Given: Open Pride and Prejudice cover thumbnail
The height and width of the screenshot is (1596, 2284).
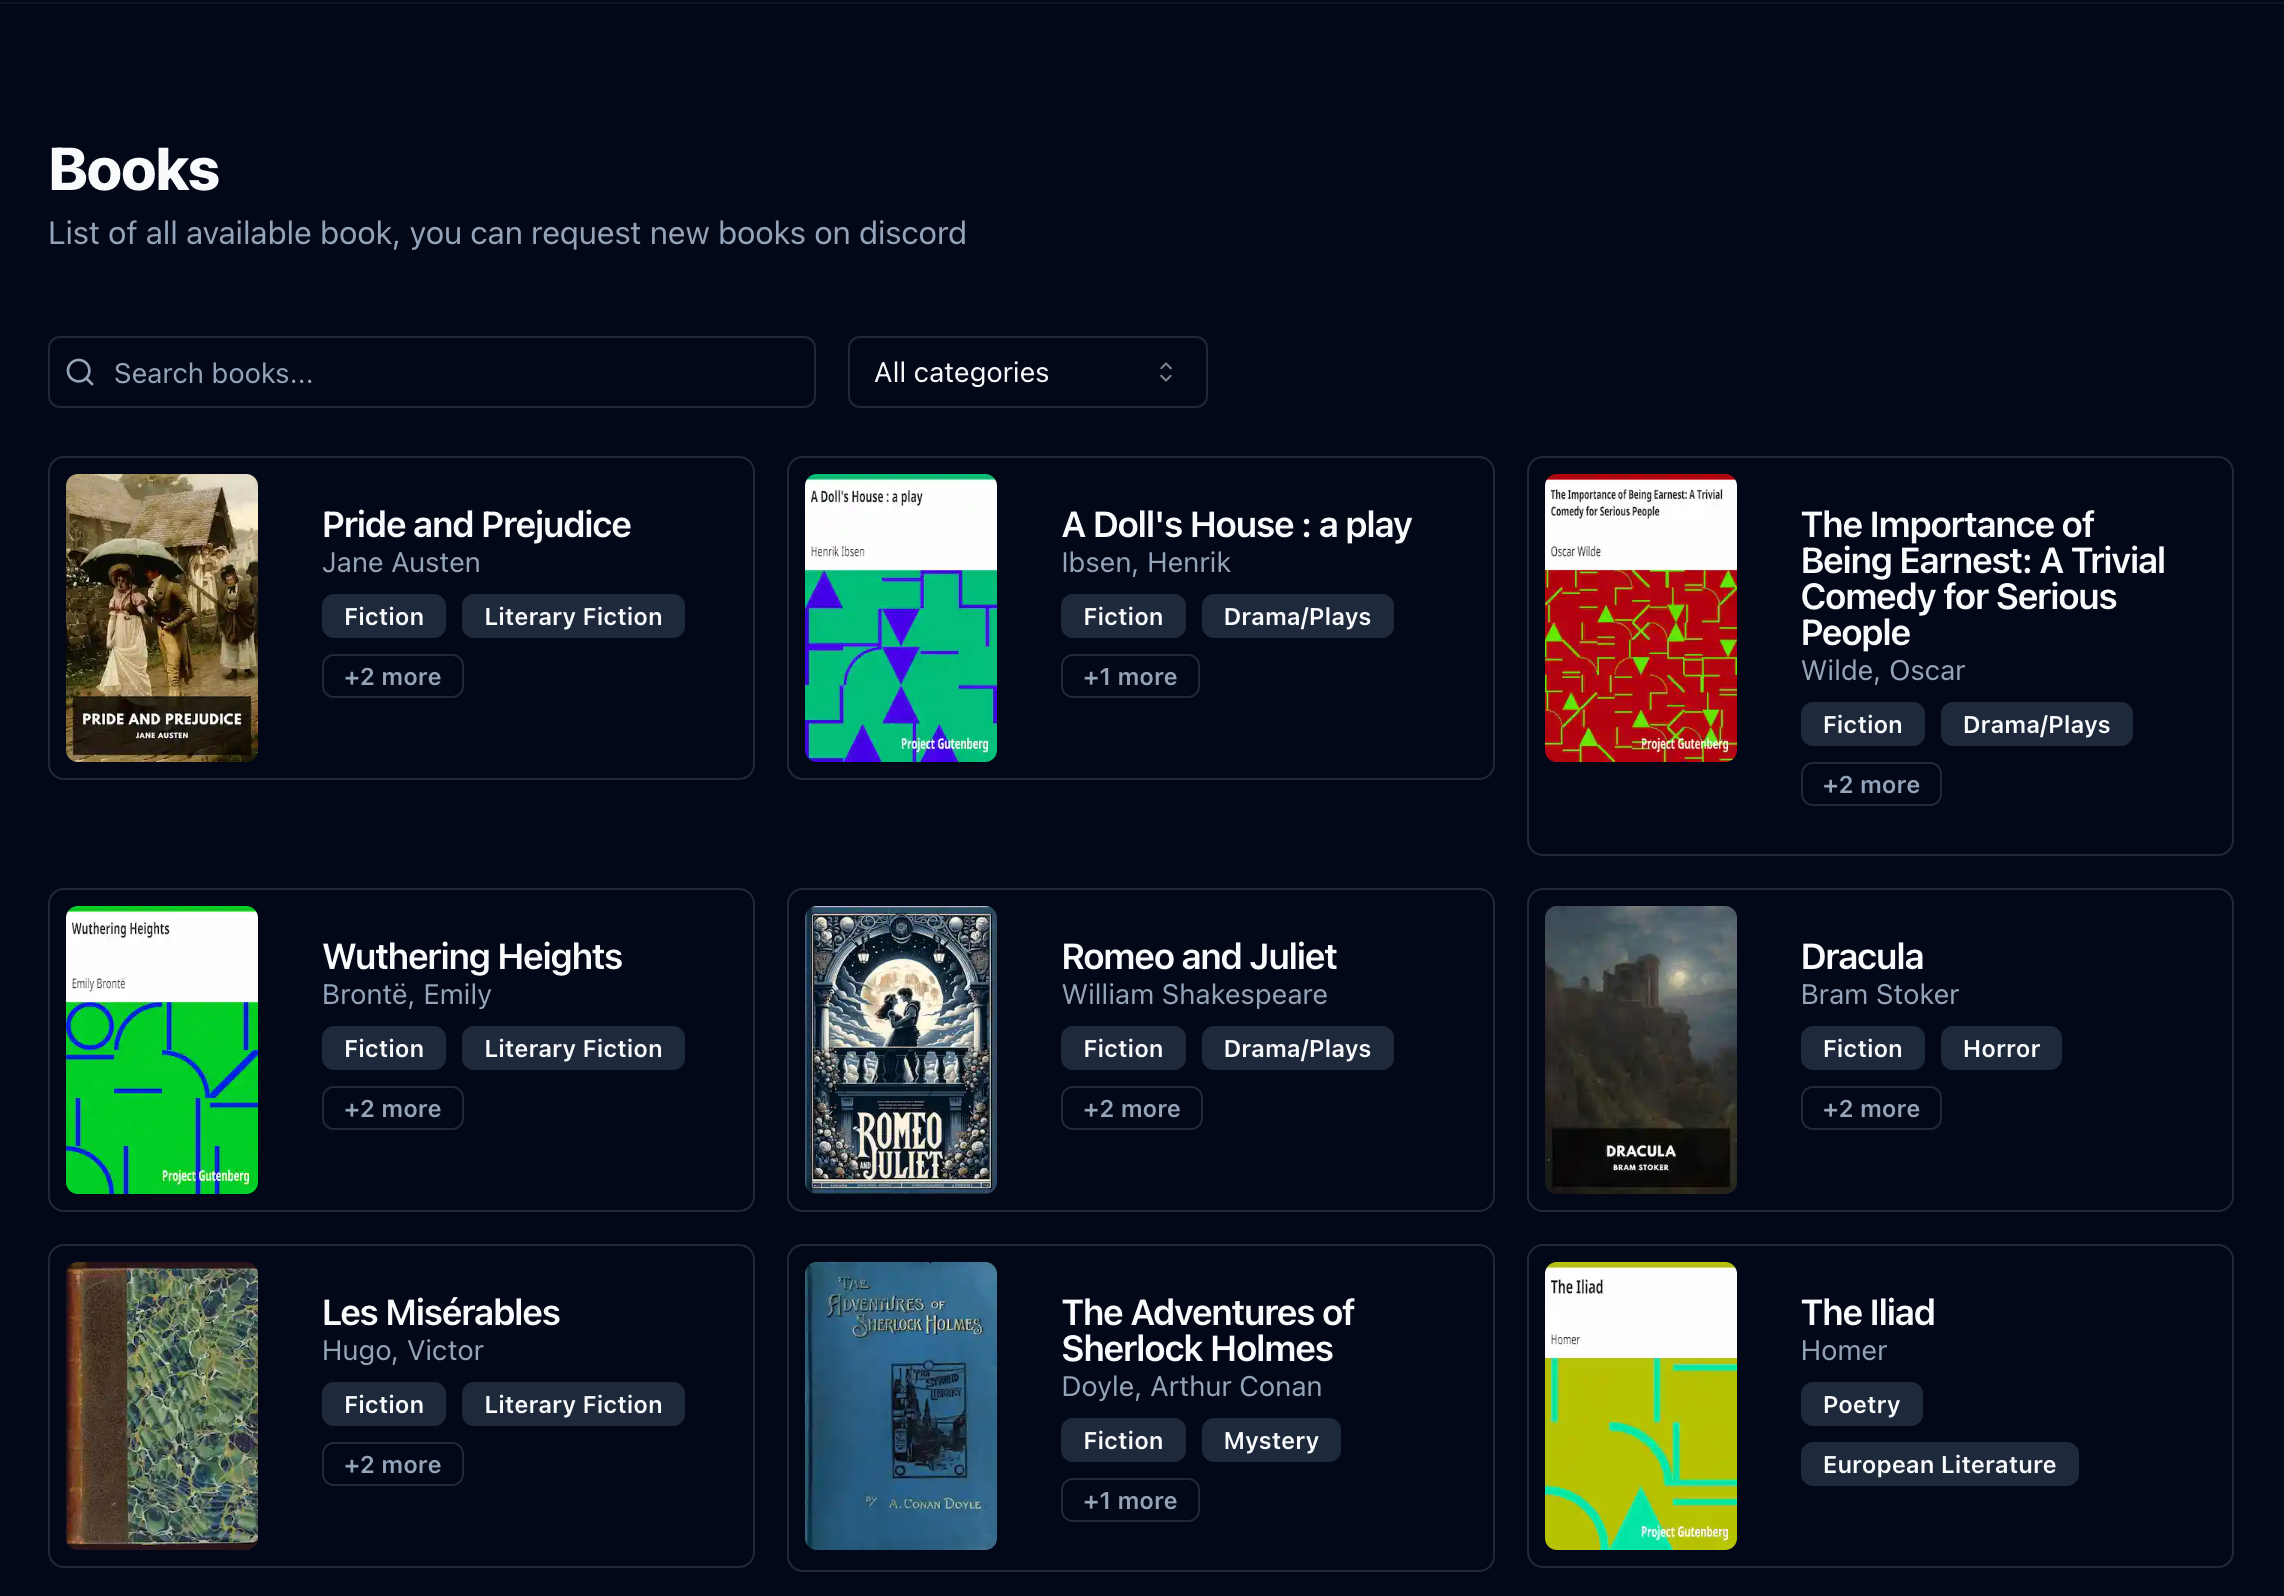Looking at the screenshot, I should point(162,618).
